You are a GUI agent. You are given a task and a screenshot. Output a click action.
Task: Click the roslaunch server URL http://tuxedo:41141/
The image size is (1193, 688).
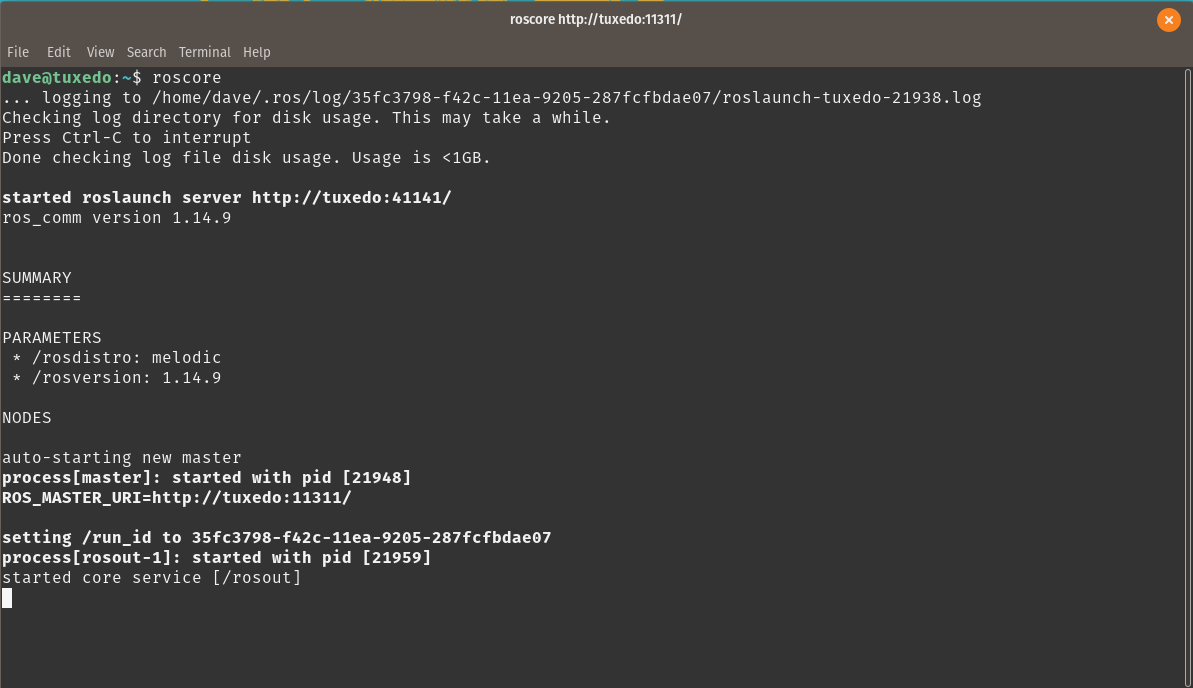coord(351,197)
